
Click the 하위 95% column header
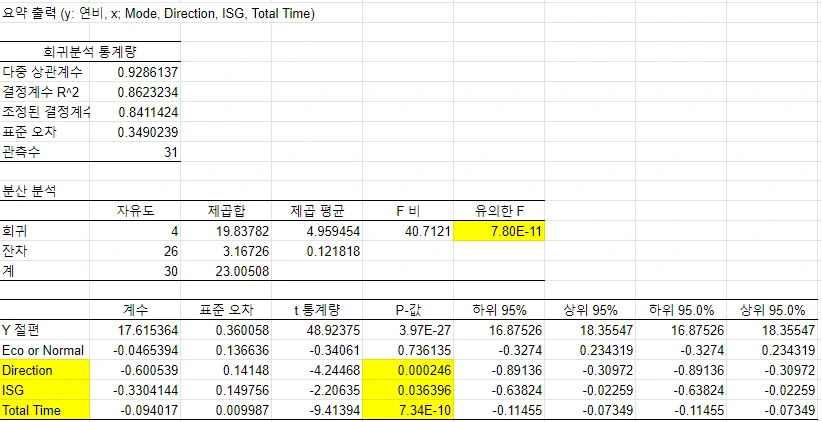(499, 310)
